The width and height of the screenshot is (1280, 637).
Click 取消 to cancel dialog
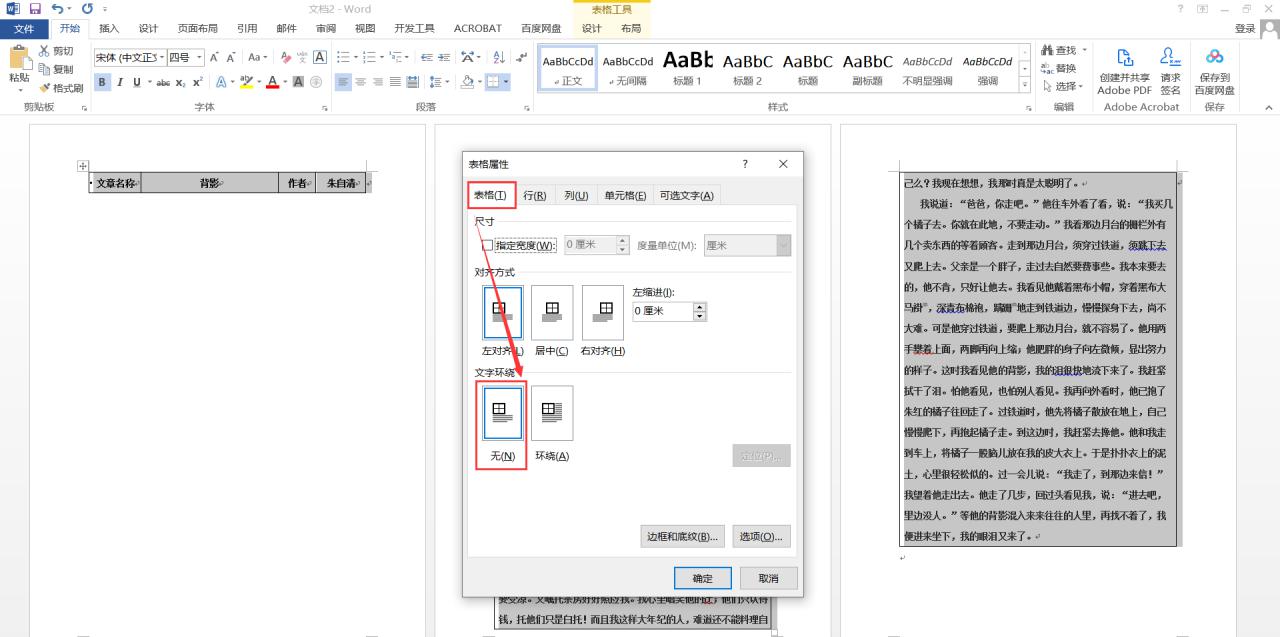tap(768, 578)
